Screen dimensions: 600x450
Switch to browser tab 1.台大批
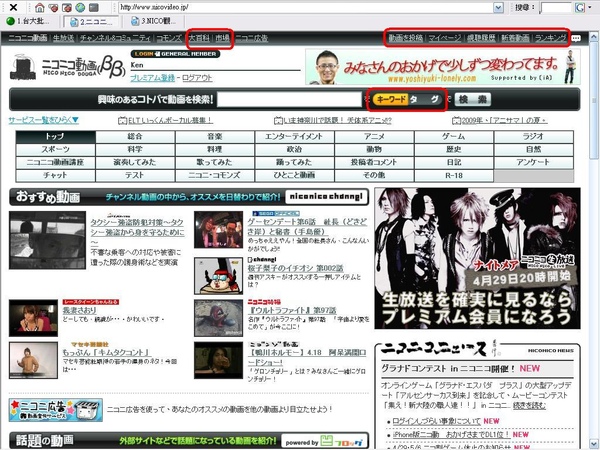point(29,21)
